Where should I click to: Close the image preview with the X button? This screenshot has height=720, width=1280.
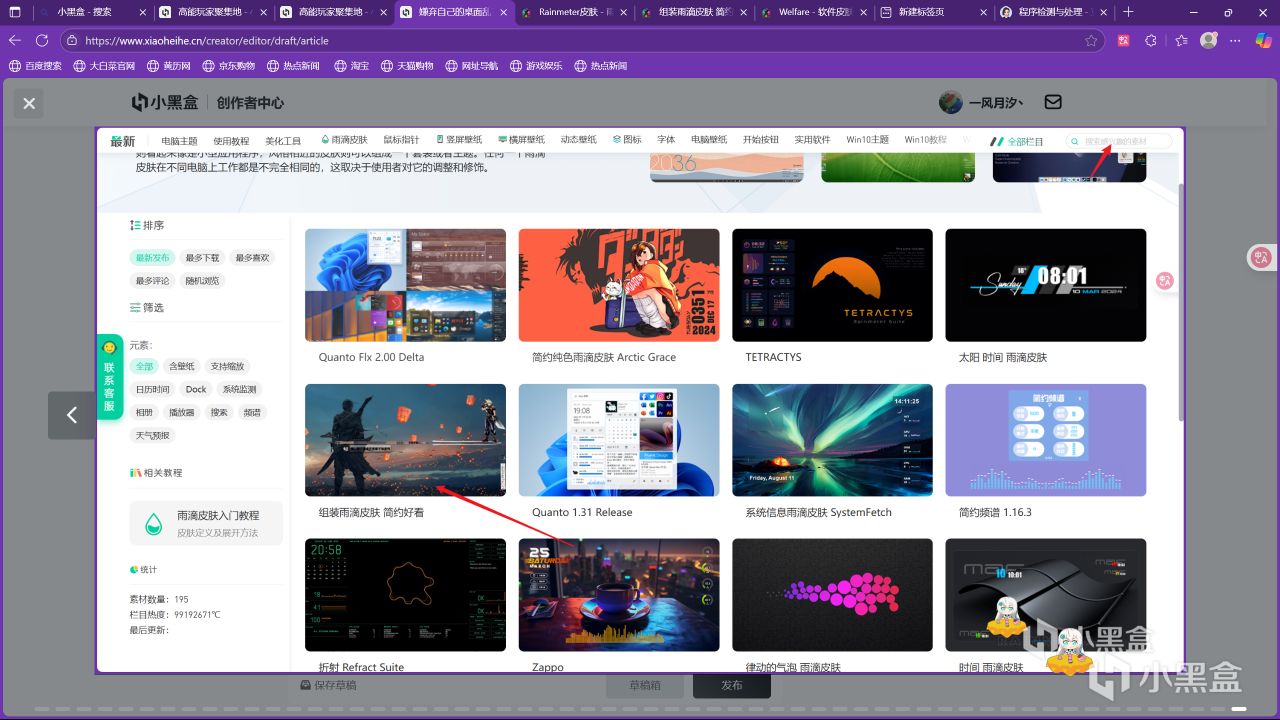29,103
